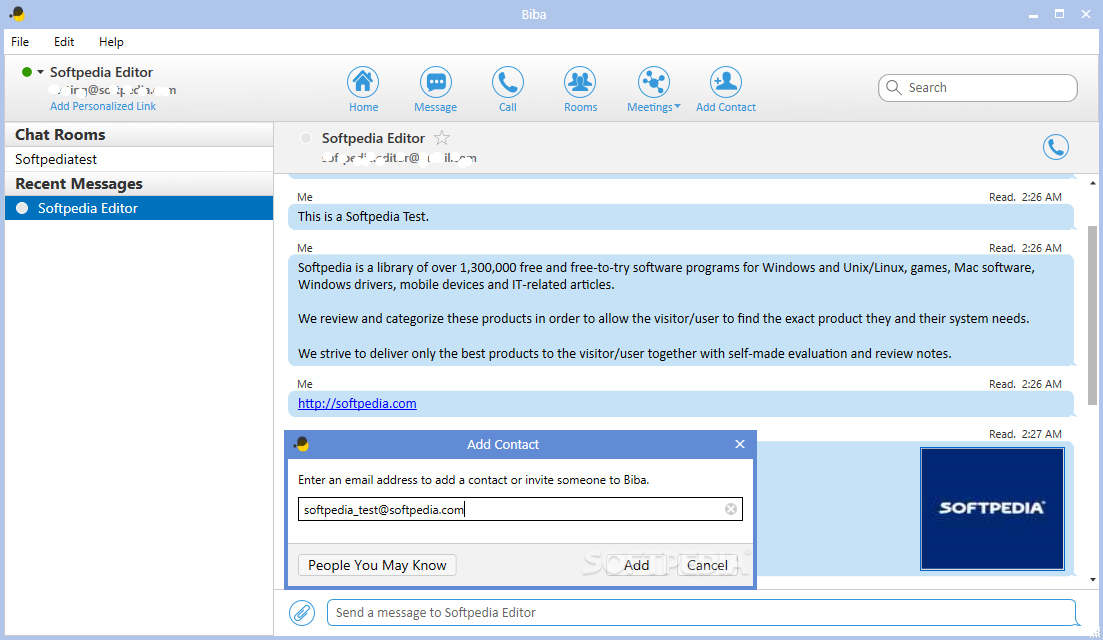1103x640 pixels.
Task: Open the Edit menu
Action: 64,41
